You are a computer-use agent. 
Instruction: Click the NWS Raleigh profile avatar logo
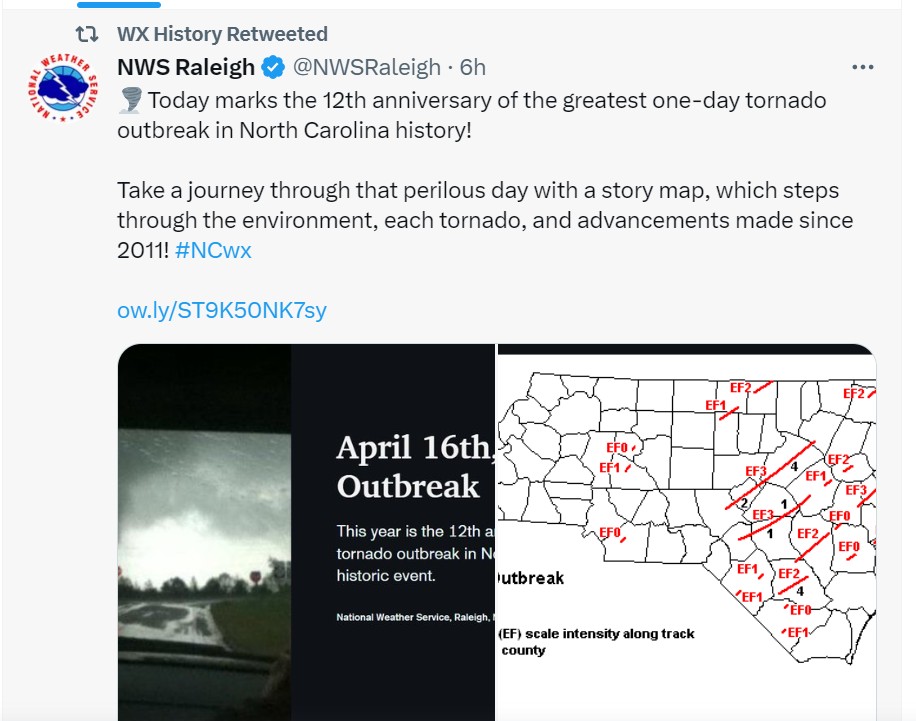[63, 88]
